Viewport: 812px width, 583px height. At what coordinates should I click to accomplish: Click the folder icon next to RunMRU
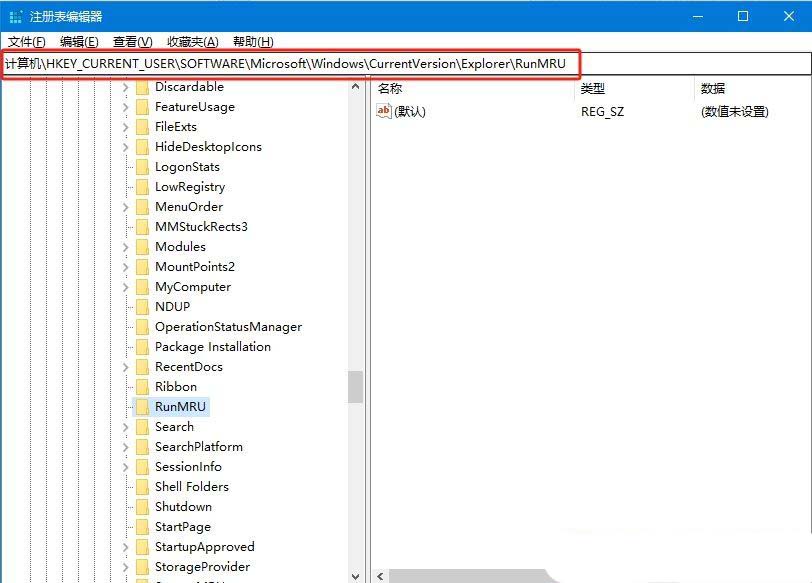coord(142,407)
